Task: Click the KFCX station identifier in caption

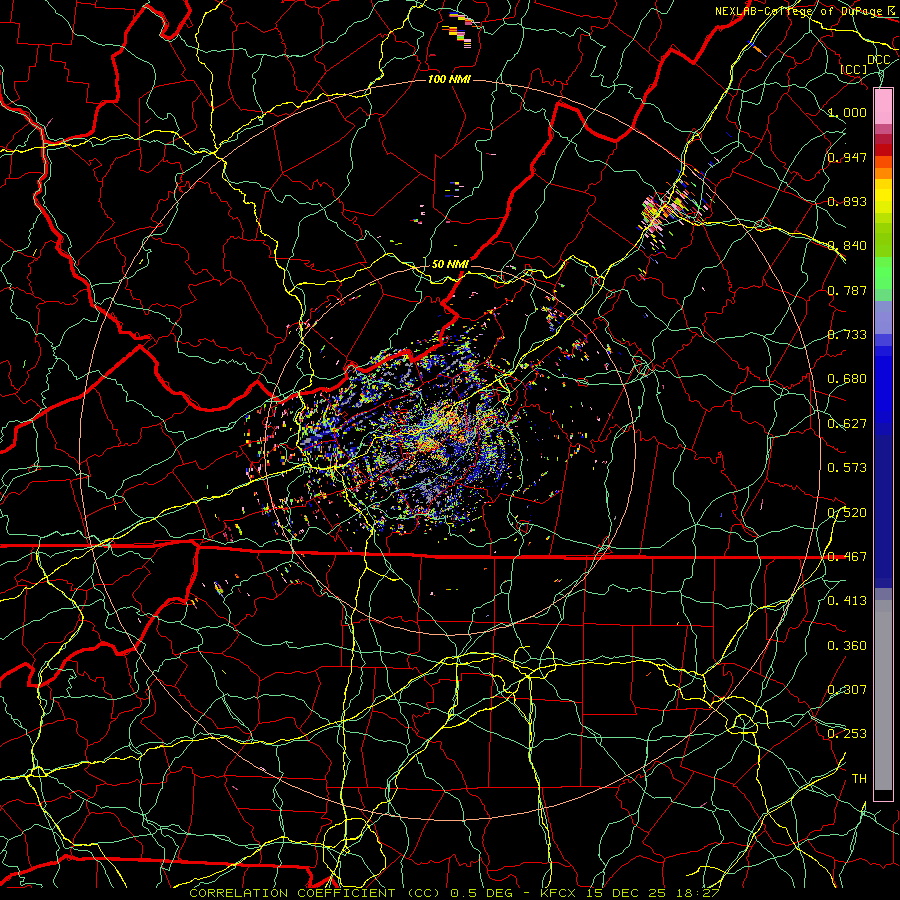Action: click(560, 893)
